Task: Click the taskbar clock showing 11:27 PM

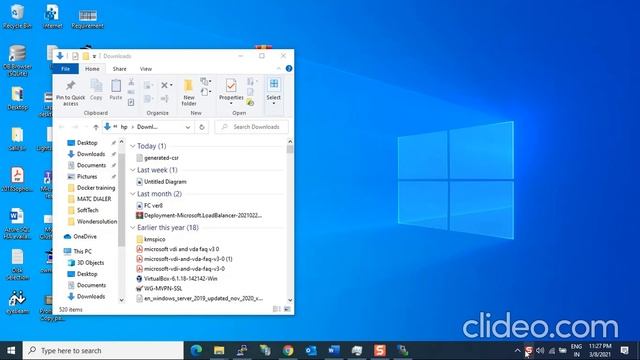Action: coord(600,350)
